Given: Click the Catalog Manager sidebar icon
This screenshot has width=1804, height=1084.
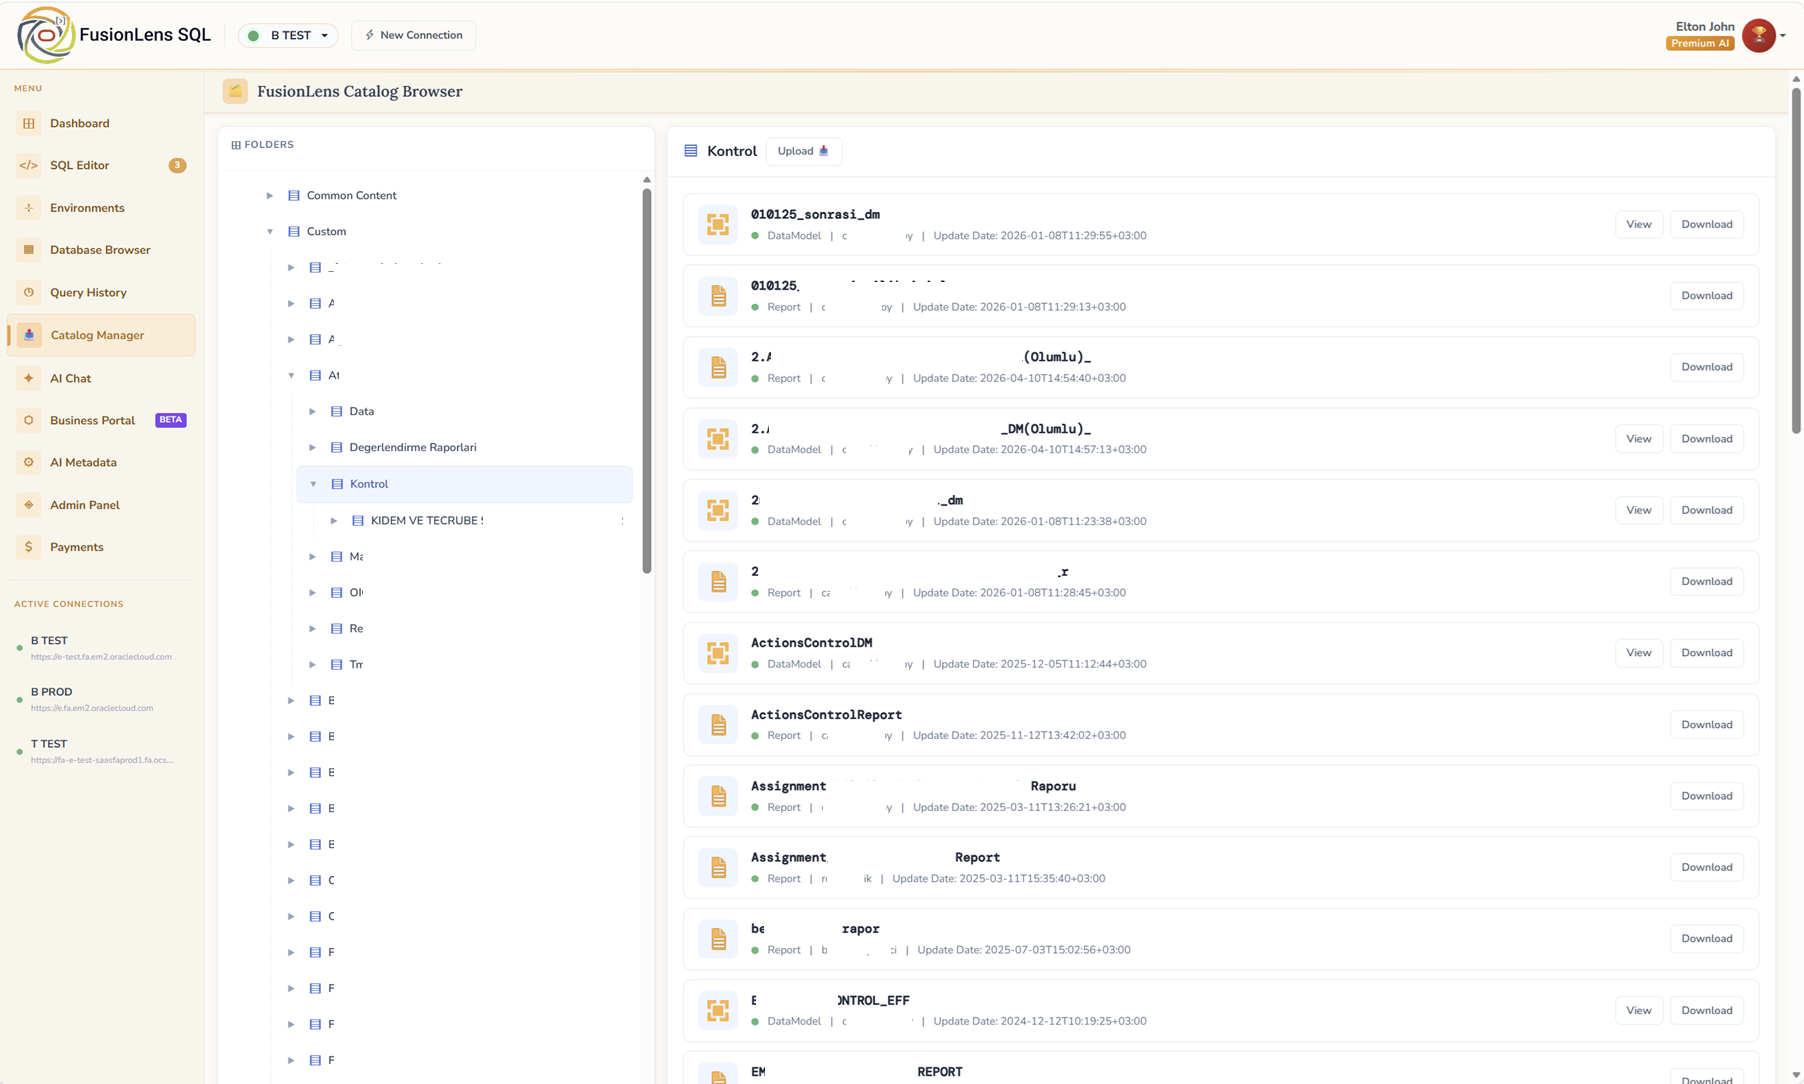Looking at the screenshot, I should 29,335.
